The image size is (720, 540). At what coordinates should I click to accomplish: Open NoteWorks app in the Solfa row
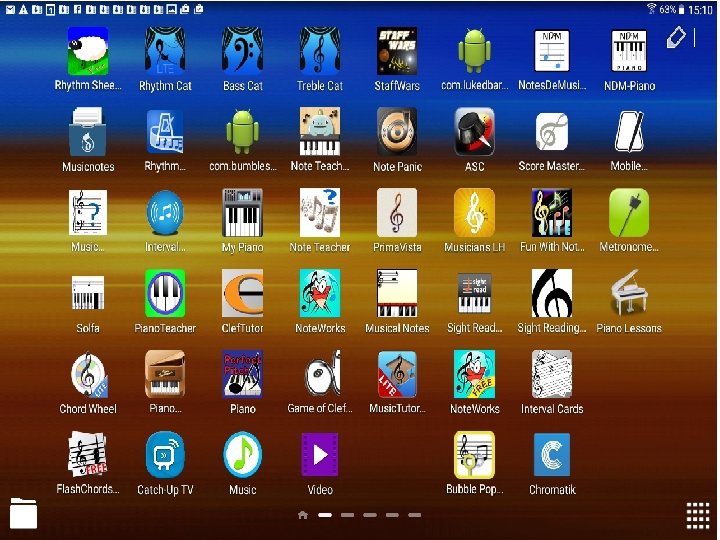[320, 294]
